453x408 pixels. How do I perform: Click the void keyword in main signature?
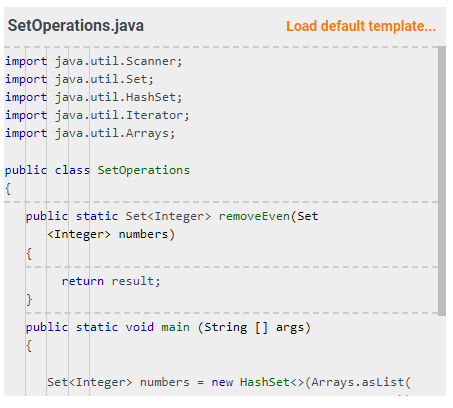point(140,327)
